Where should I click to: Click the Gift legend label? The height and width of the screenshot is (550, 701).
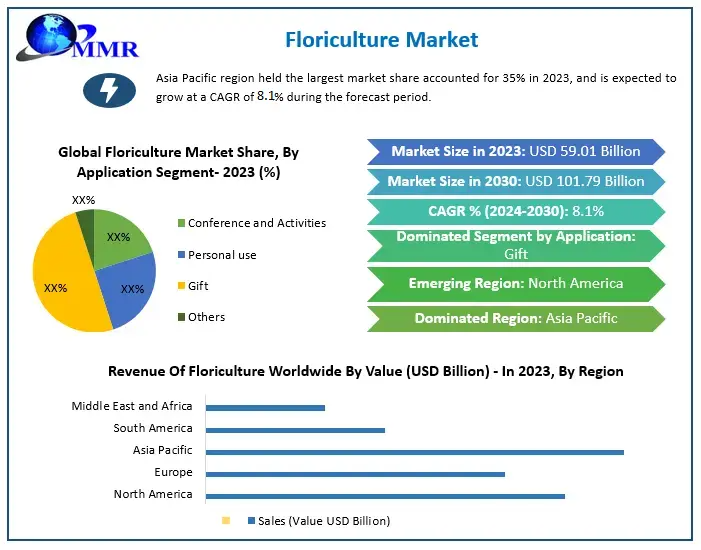(x=198, y=286)
